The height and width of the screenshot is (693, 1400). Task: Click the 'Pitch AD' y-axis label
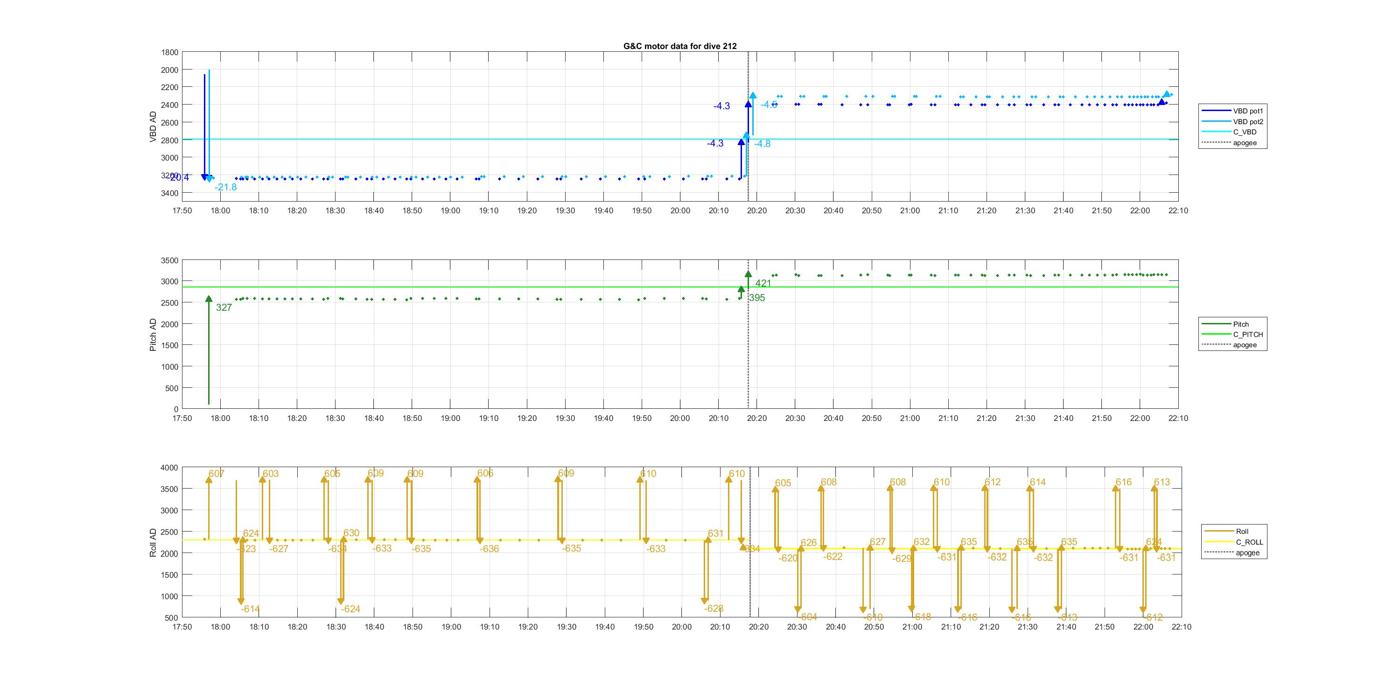pyautogui.click(x=154, y=334)
